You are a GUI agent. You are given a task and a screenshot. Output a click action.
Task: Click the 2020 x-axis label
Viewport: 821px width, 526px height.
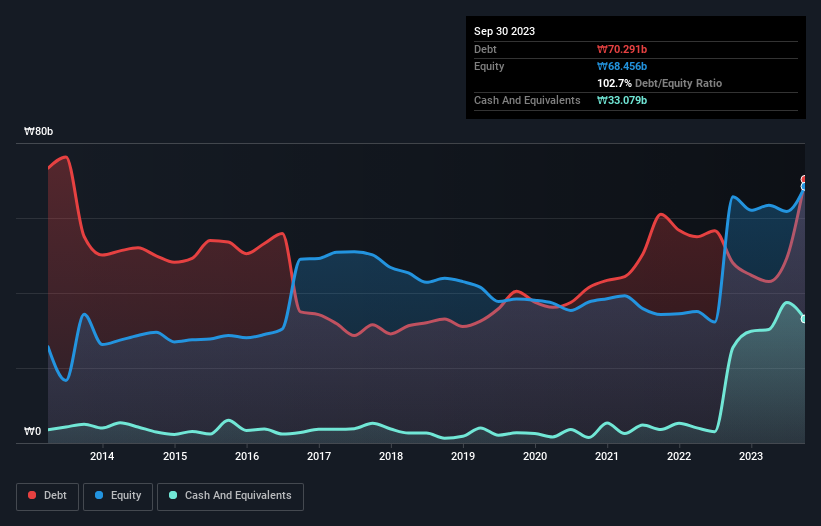[x=535, y=456]
